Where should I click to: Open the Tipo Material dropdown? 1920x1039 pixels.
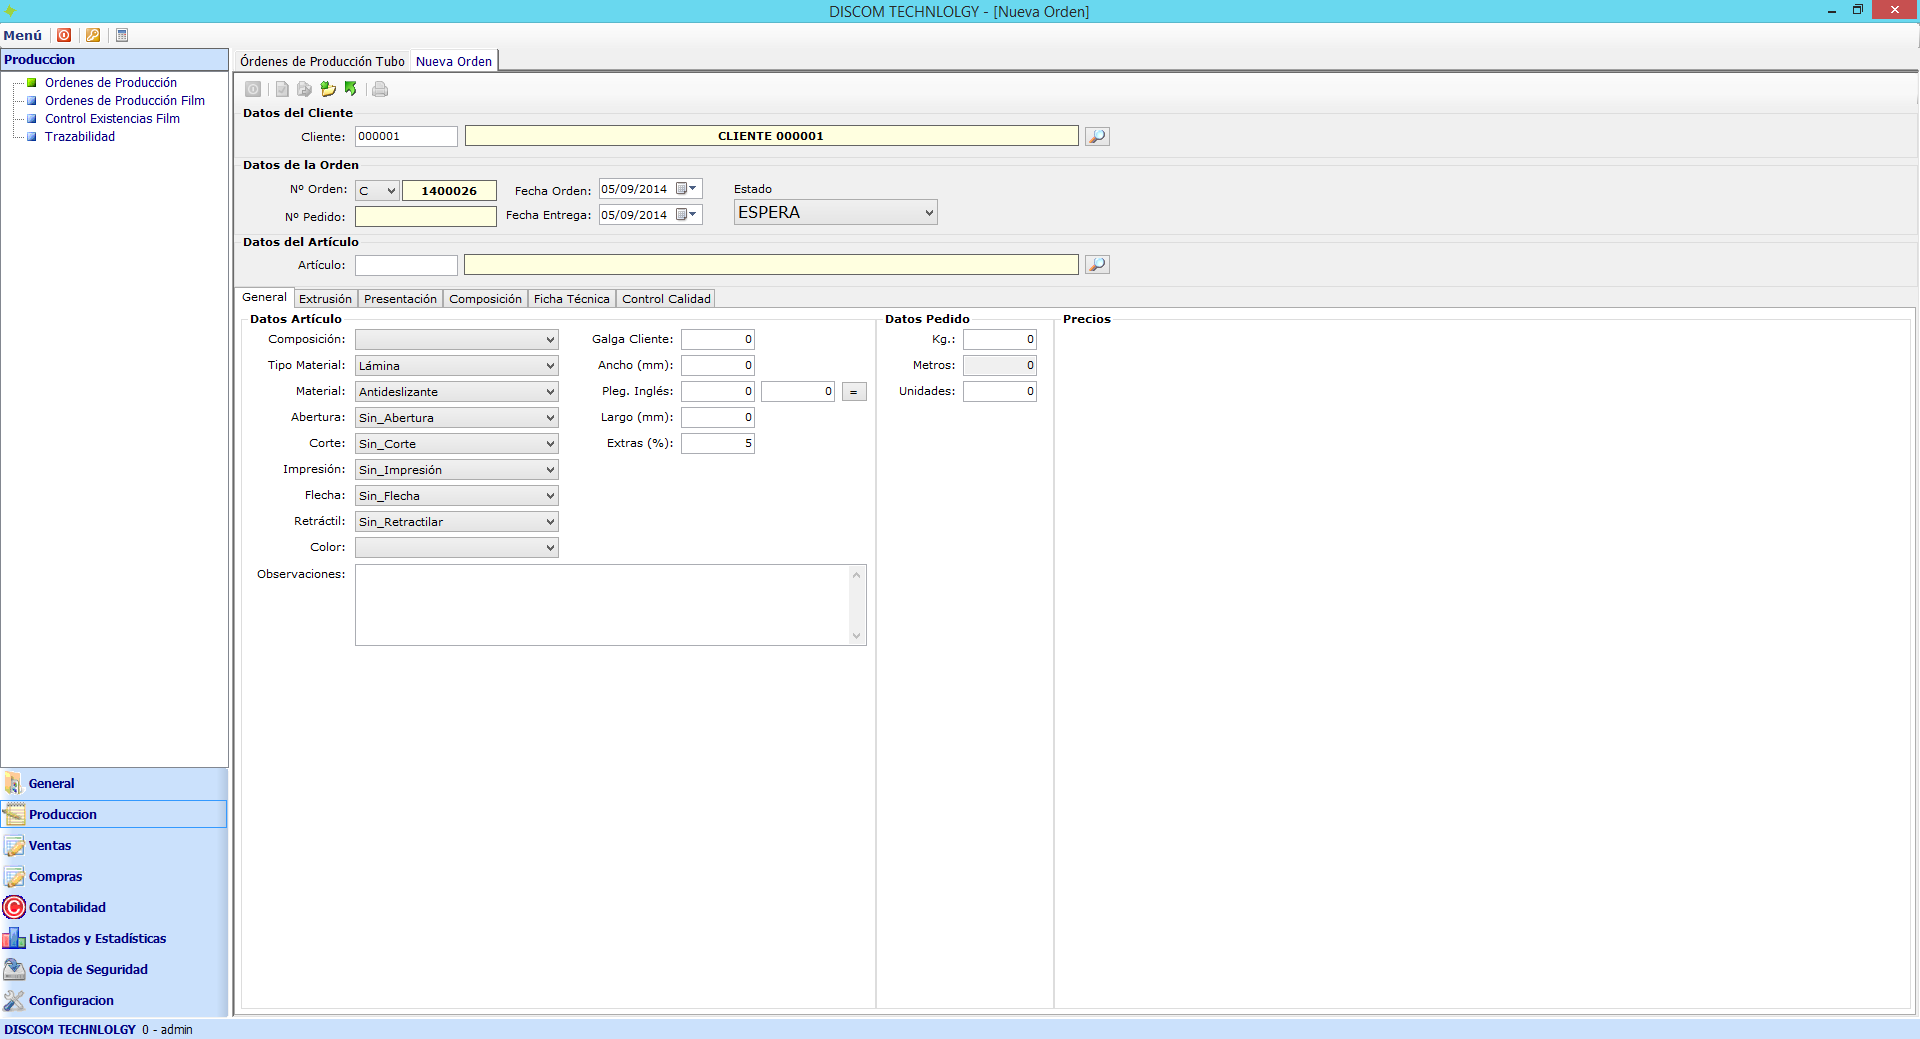click(549, 366)
